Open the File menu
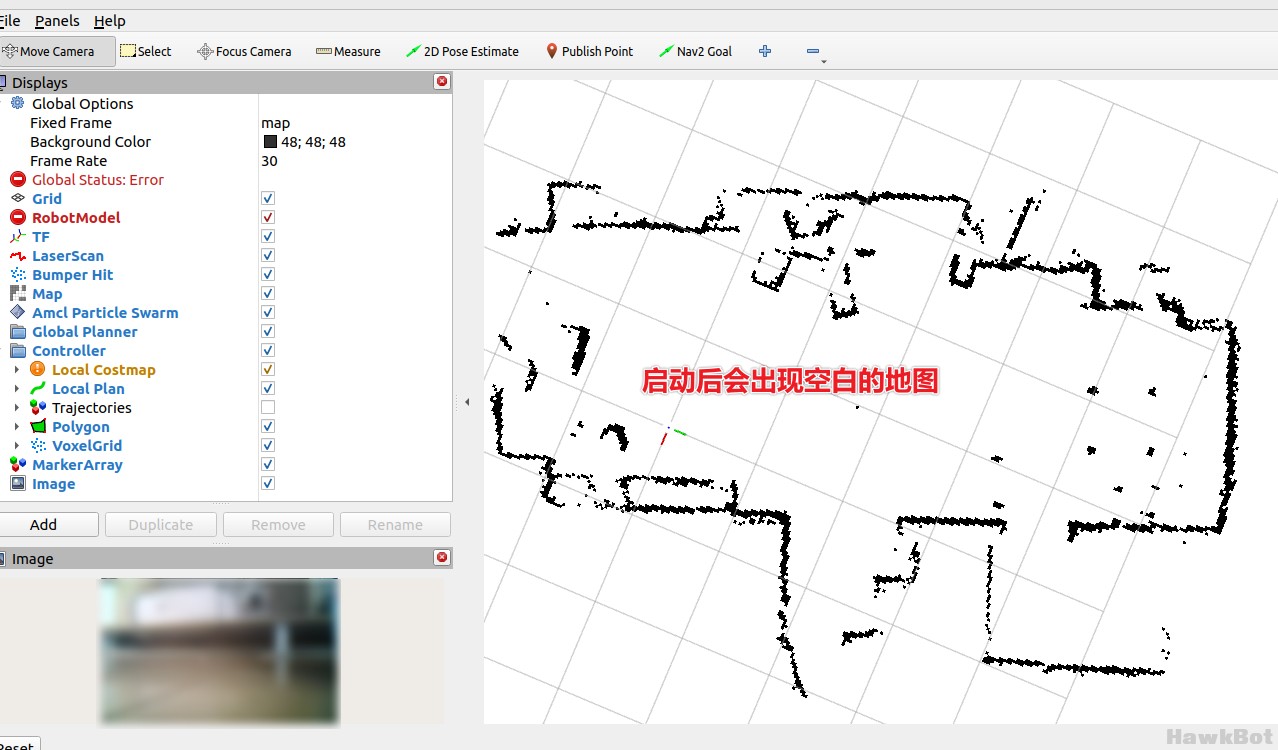The height and width of the screenshot is (750, 1278). 9,20
